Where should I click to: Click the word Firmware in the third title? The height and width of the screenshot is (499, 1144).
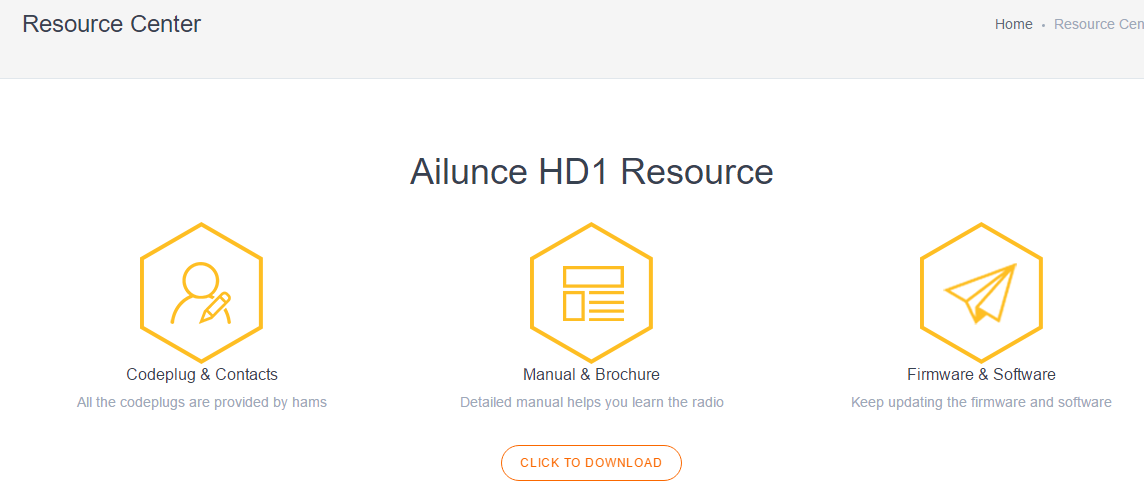coord(940,374)
